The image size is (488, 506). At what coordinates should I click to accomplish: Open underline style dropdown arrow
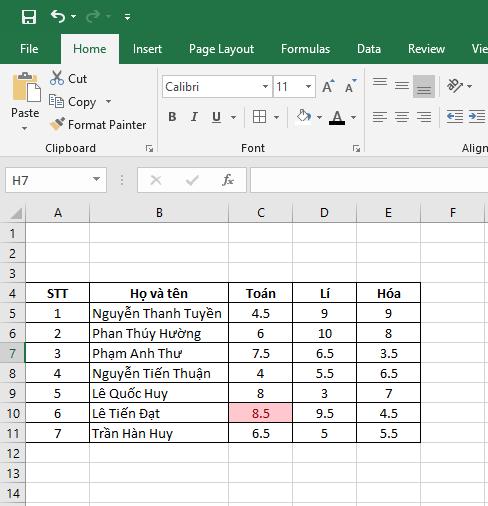pyautogui.click(x=234, y=117)
